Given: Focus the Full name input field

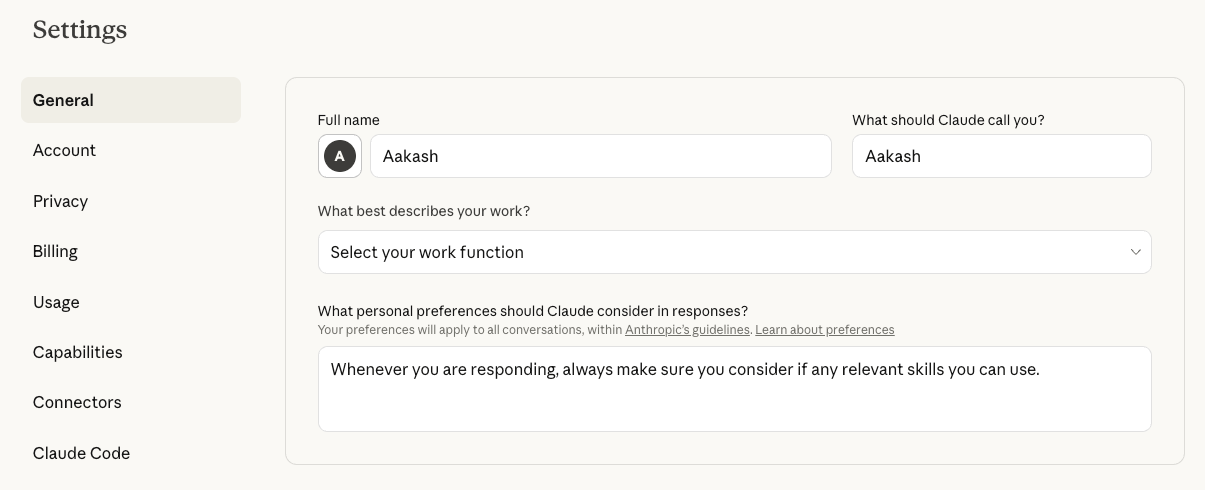Looking at the screenshot, I should coord(600,156).
